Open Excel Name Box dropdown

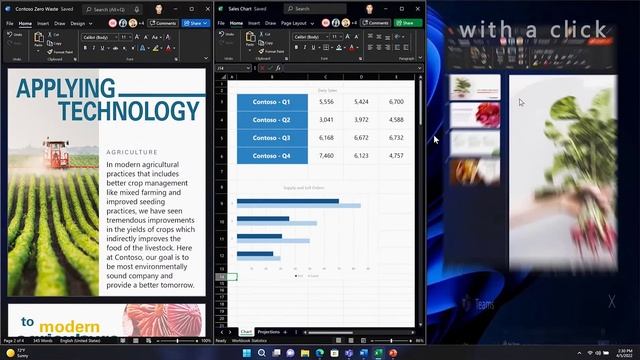(x=248, y=68)
